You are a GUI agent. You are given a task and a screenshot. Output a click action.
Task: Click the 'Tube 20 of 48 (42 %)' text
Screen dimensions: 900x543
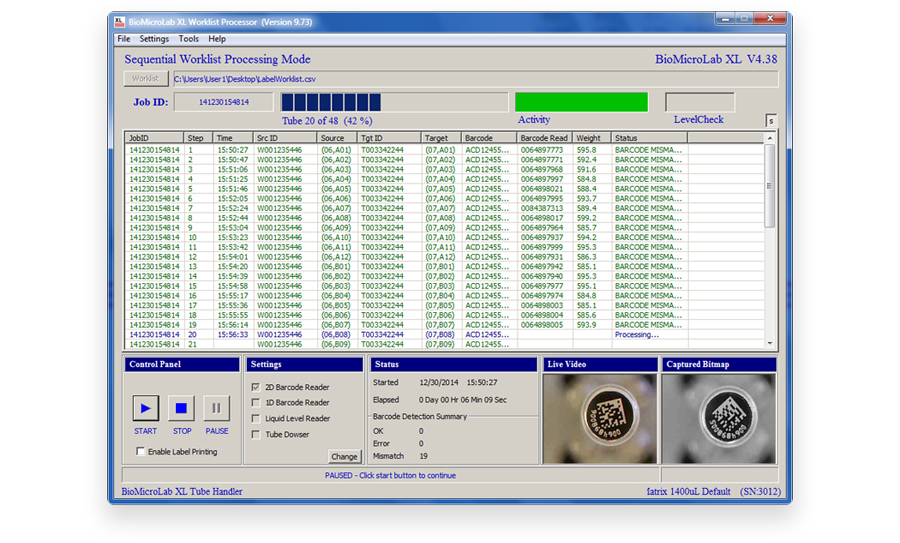tap(327, 121)
